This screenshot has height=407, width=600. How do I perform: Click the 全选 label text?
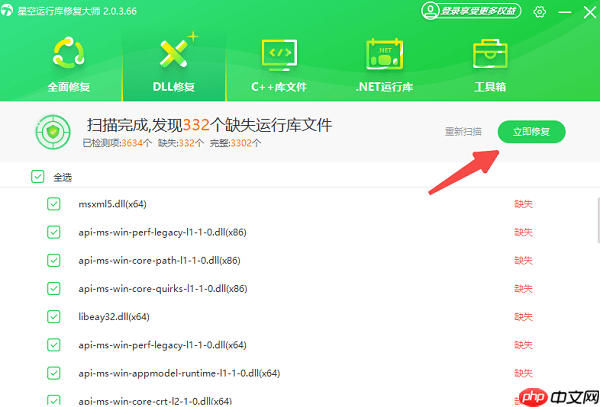(62, 177)
